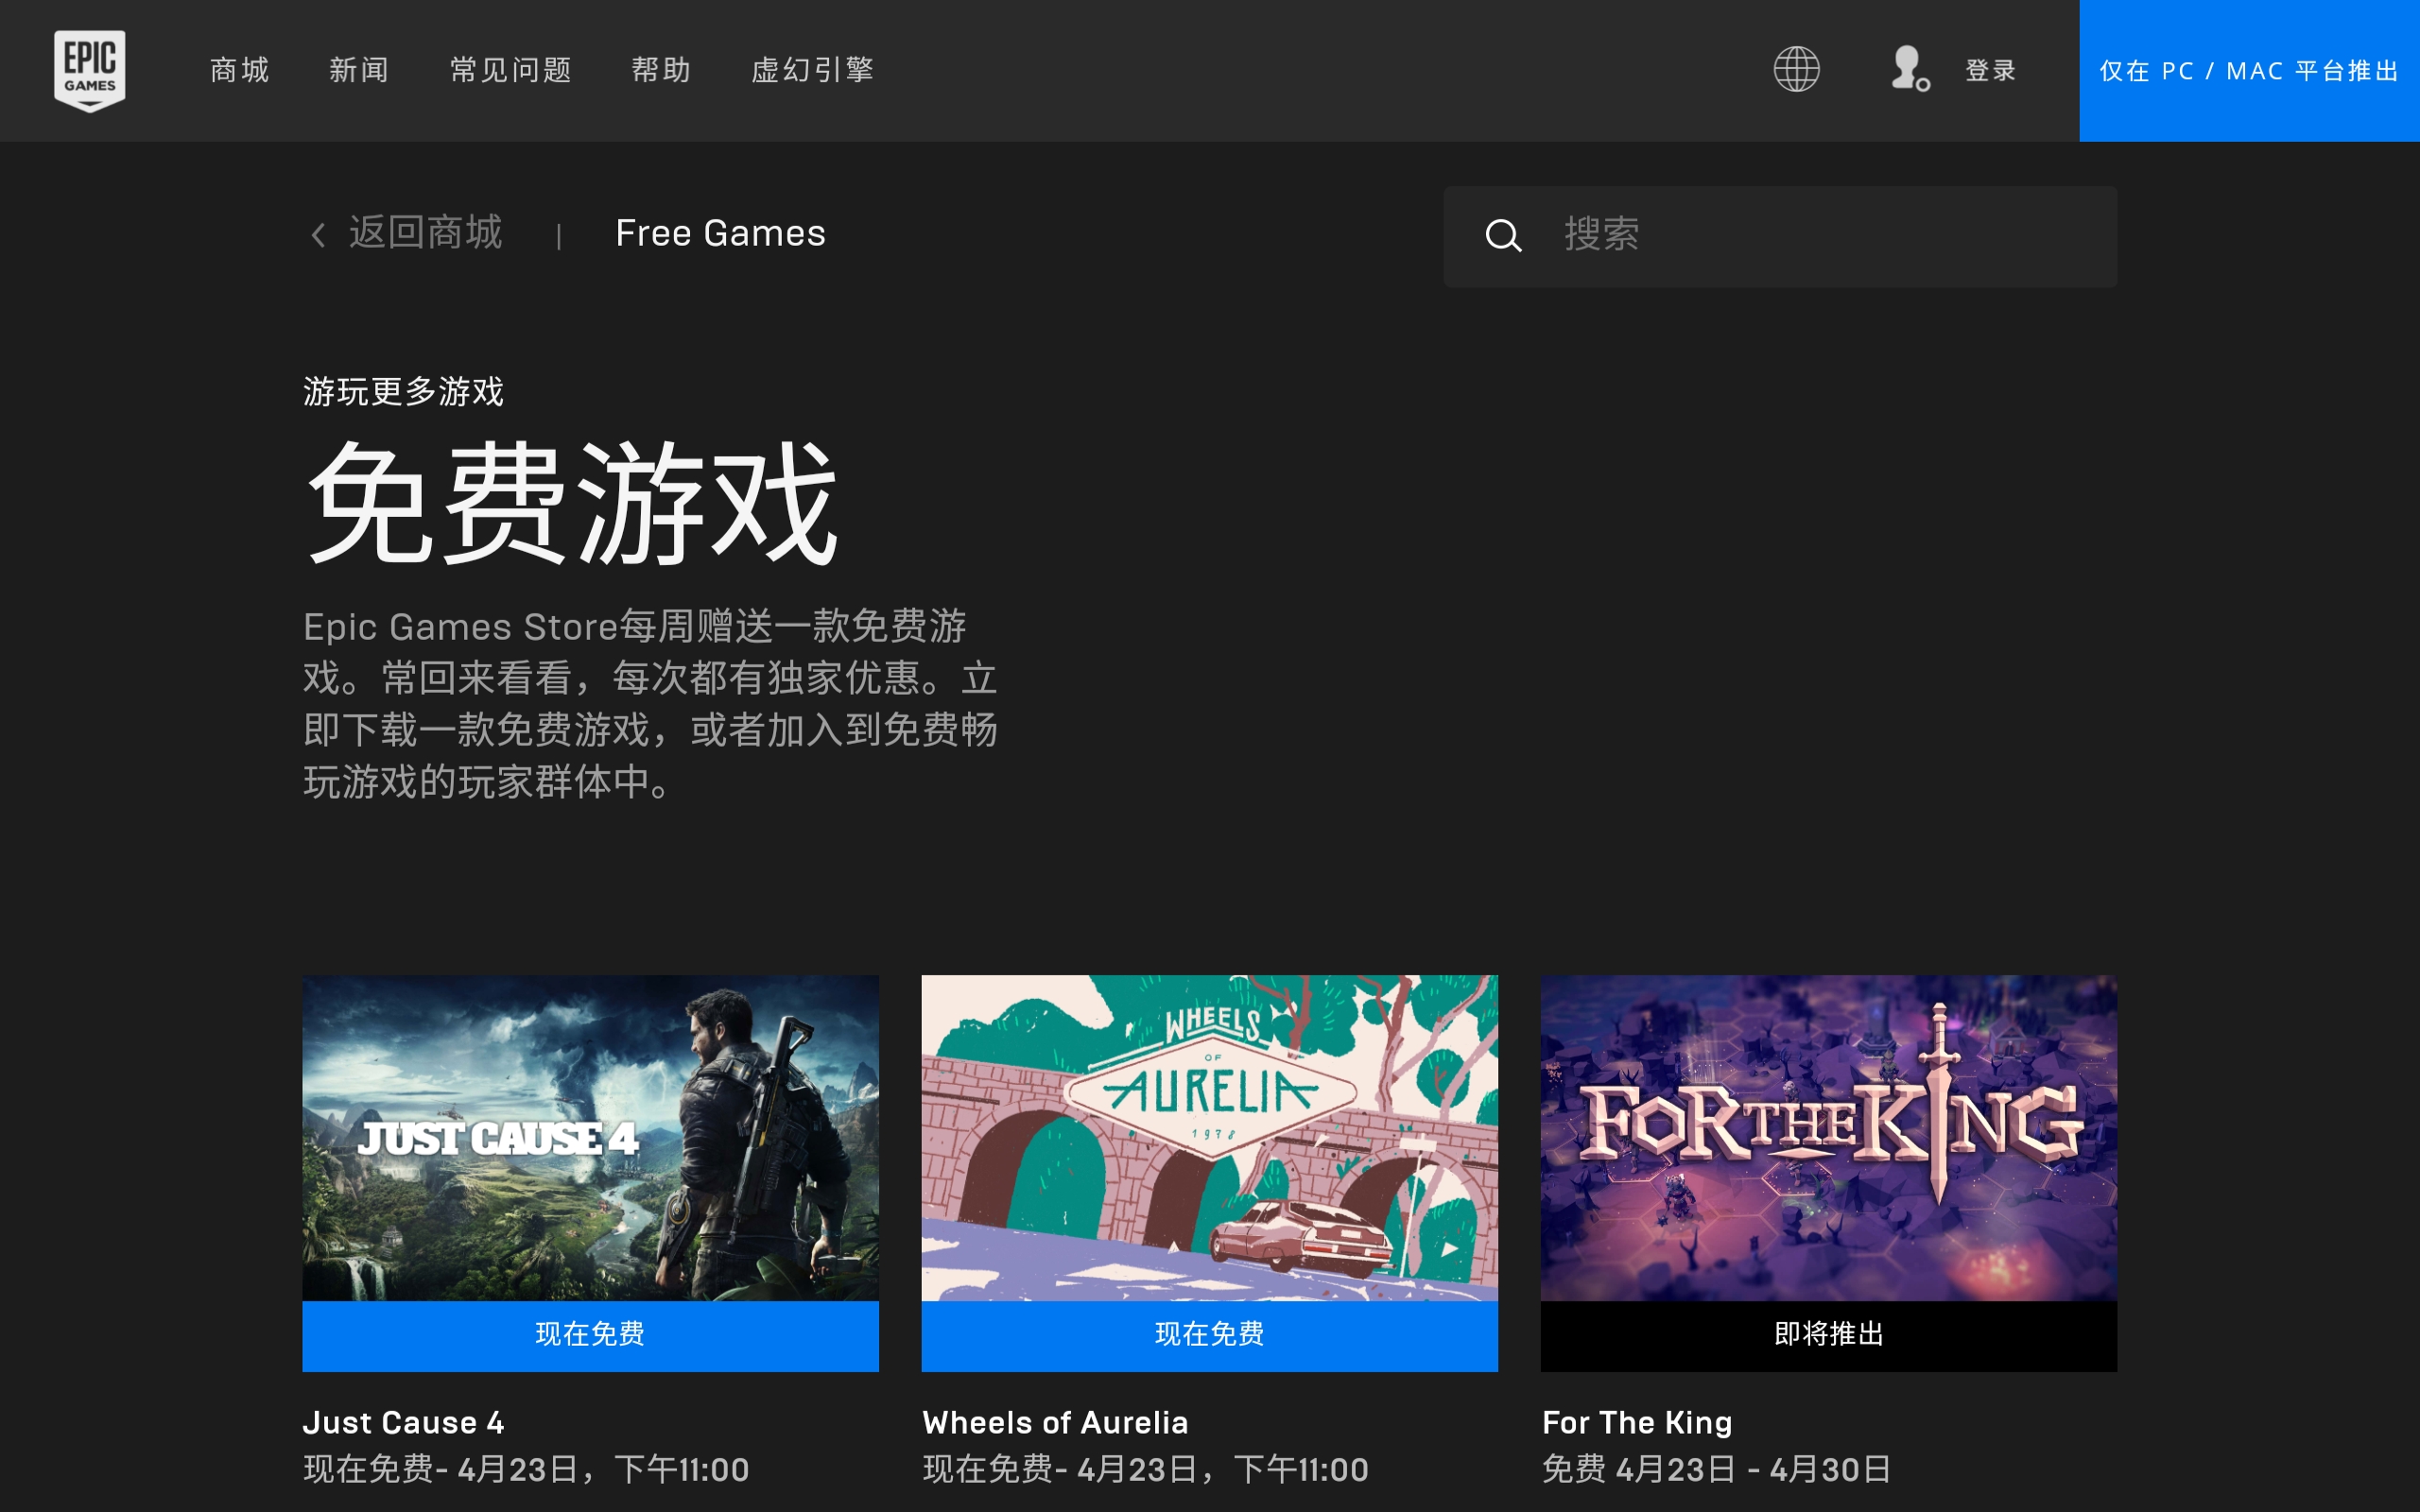Focus the 搜索 search field
The height and width of the screenshot is (1512, 2420).
pyautogui.click(x=1780, y=236)
